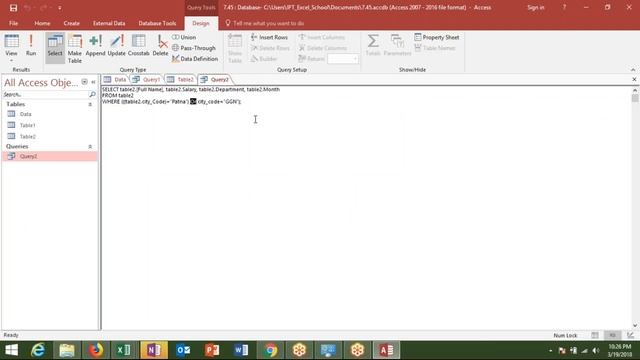Click the Parameters button

397,45
